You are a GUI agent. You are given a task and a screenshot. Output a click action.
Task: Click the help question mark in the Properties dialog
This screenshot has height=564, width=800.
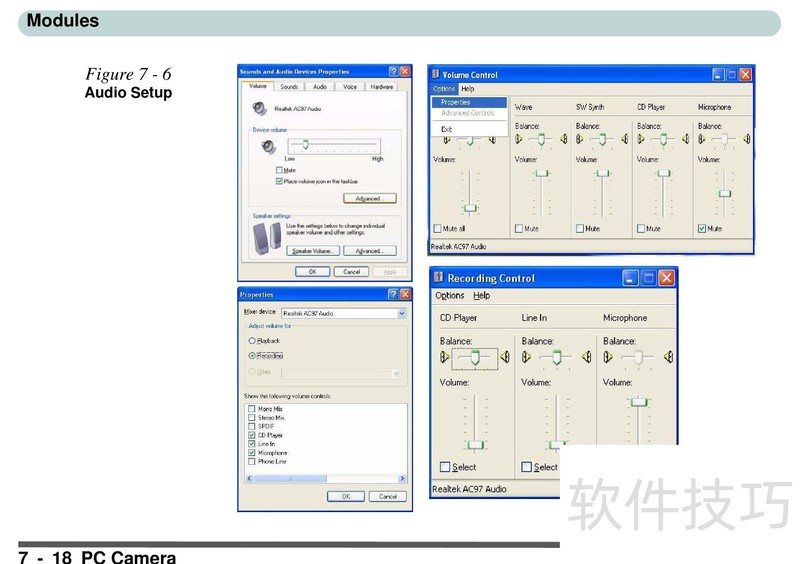coord(392,294)
